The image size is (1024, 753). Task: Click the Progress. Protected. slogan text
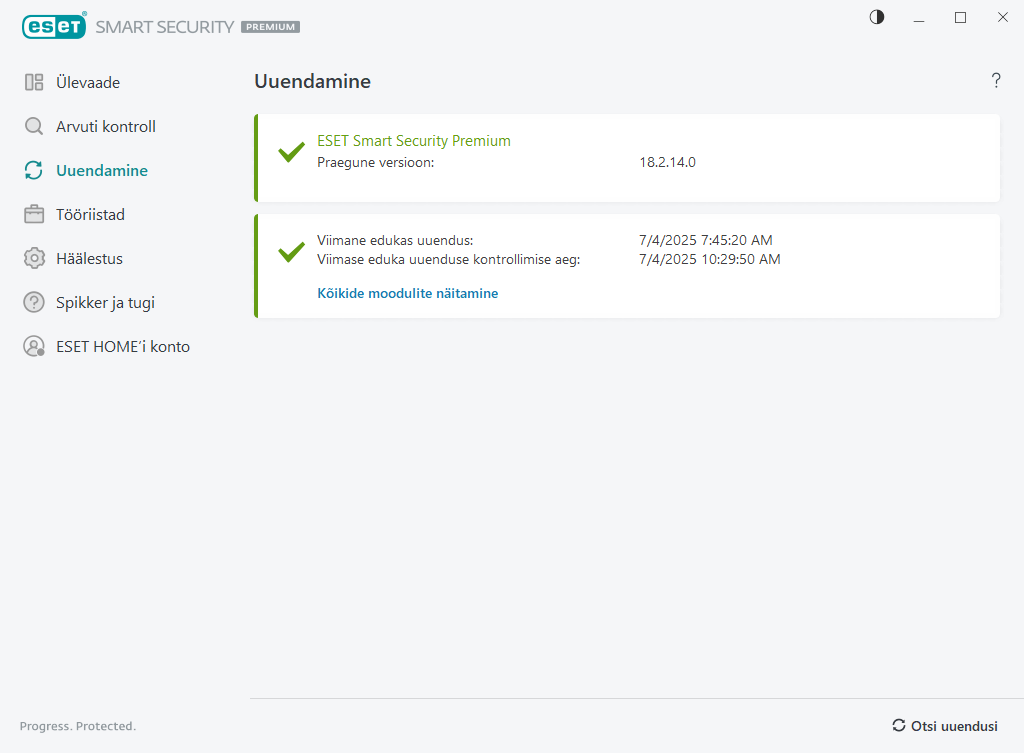(78, 726)
